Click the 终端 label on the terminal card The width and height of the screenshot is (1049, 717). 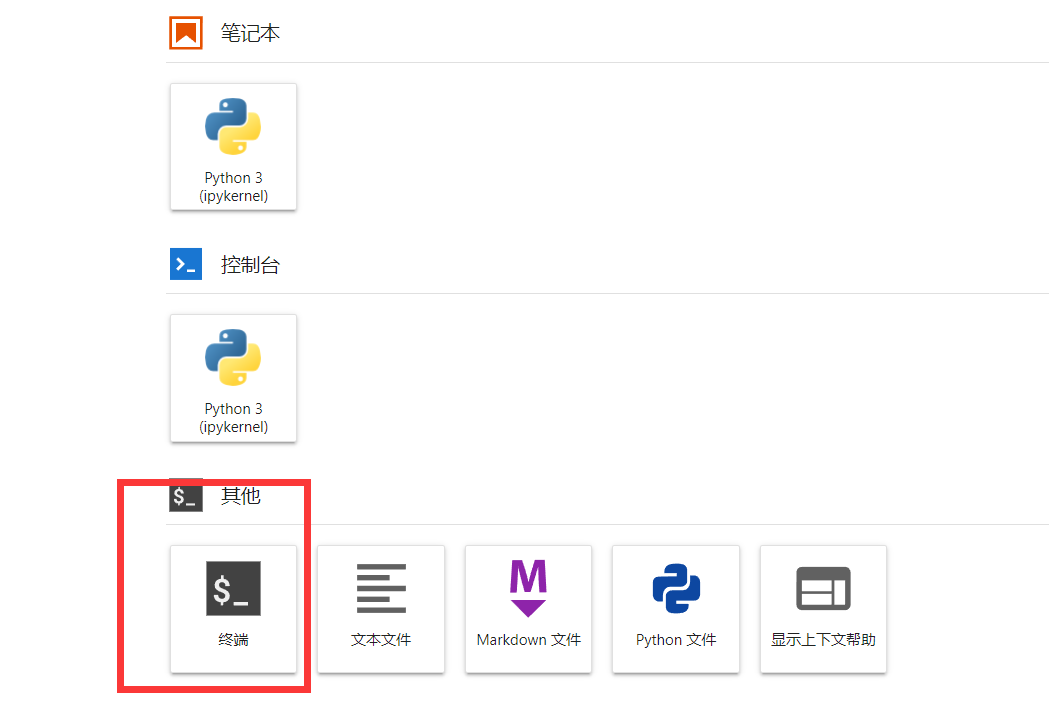[233, 640]
